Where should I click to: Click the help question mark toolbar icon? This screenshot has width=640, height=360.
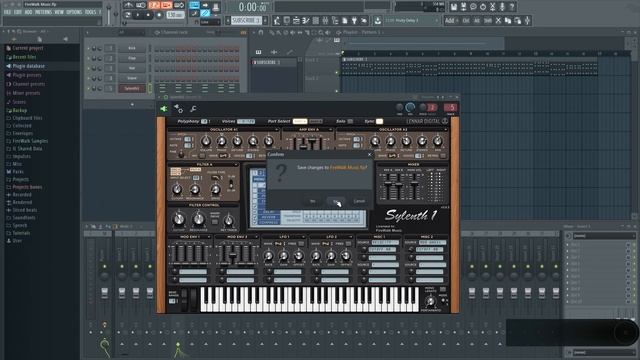pyautogui.click(x=512, y=7)
